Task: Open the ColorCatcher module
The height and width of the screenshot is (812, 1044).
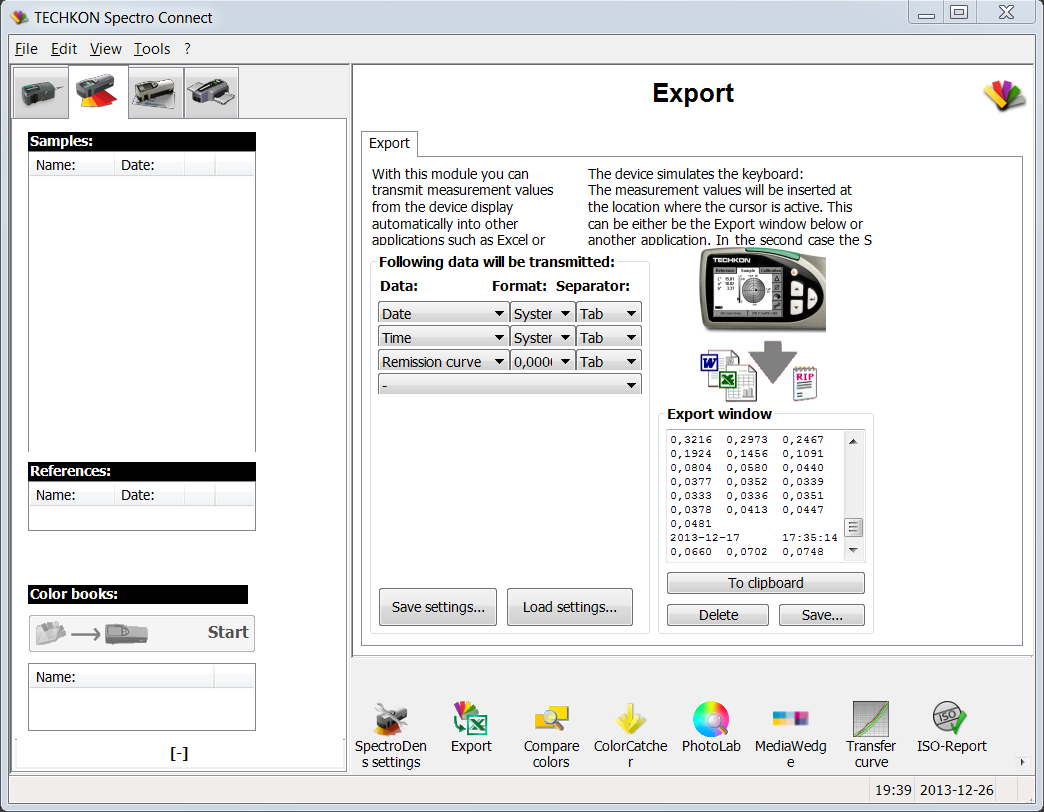Action: coord(631,735)
